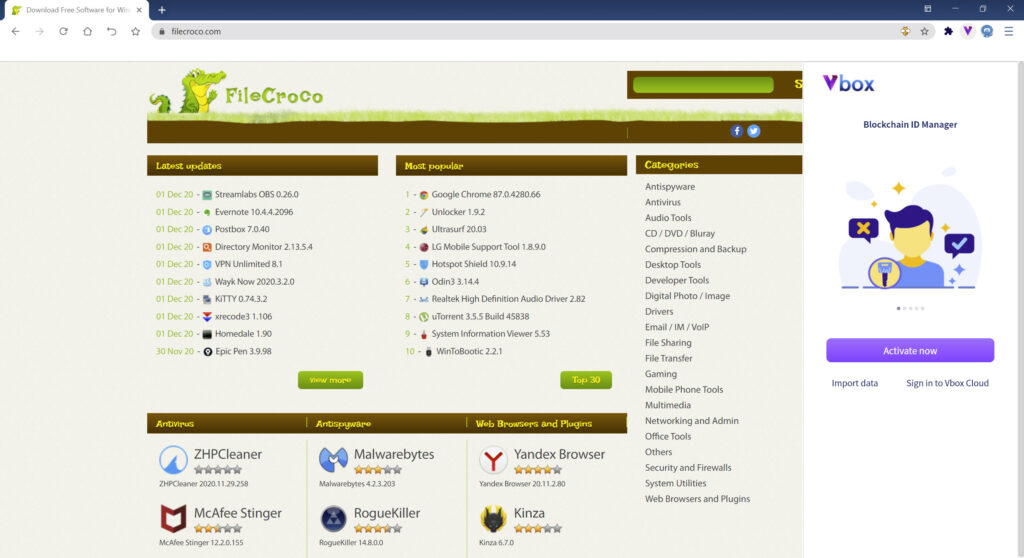Screen dimensions: 1024x558
Task: Open Epic Pen 3.9.98 entry
Action: click(x=243, y=352)
